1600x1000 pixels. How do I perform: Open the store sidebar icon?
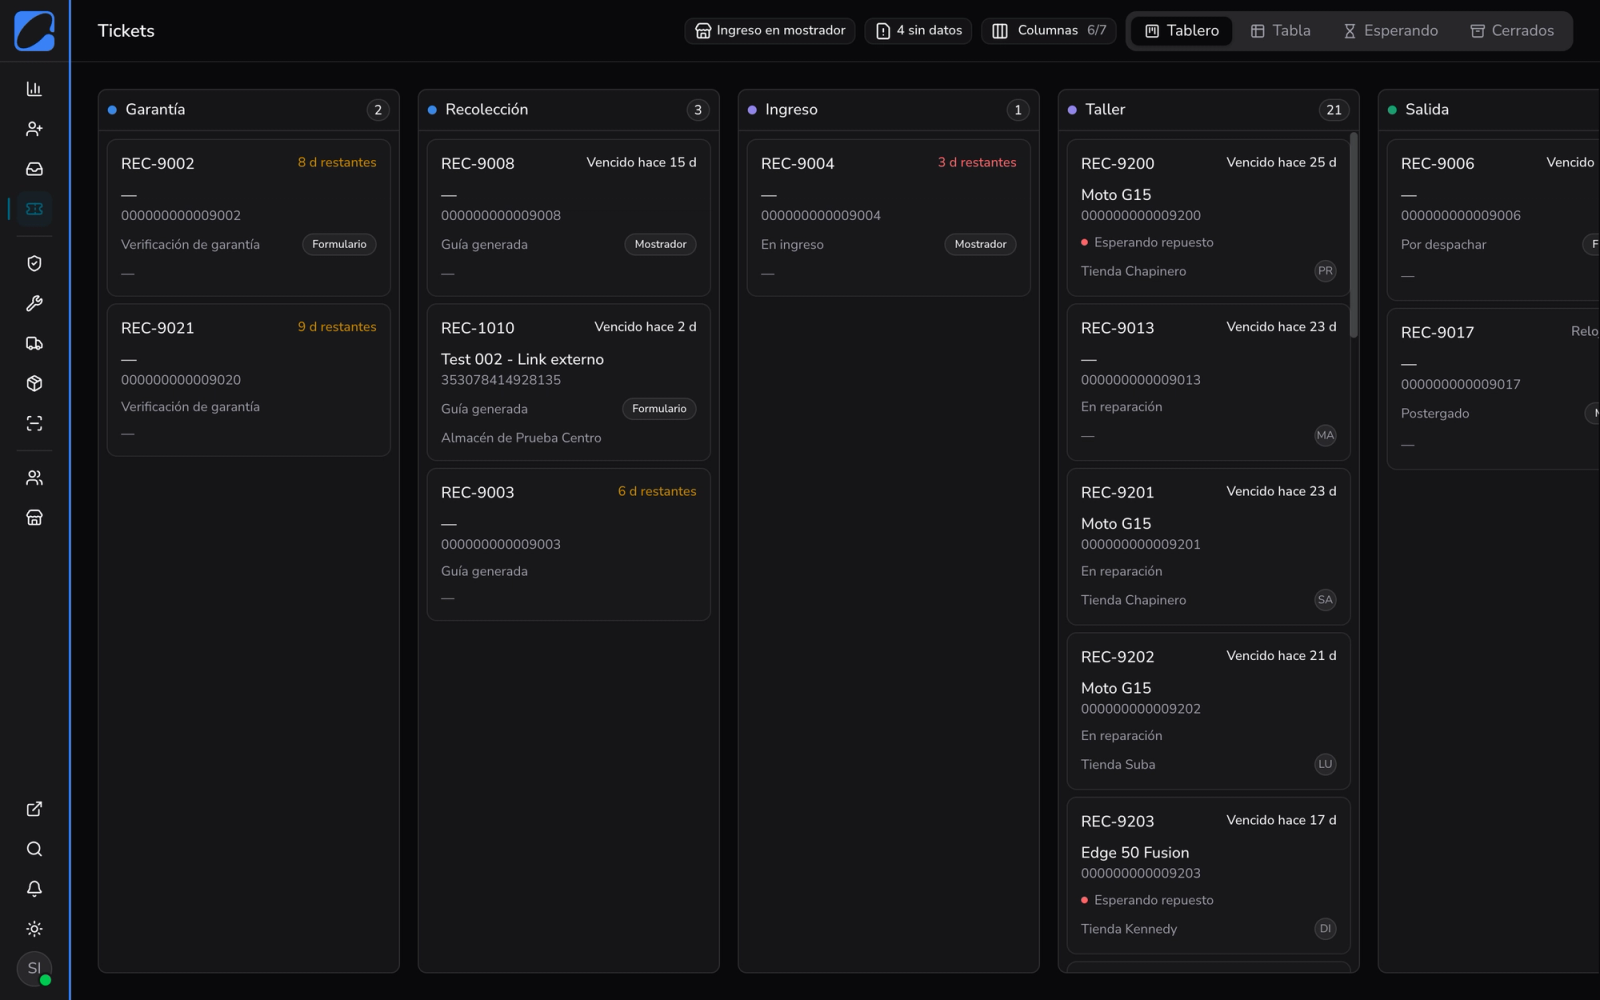[34, 517]
